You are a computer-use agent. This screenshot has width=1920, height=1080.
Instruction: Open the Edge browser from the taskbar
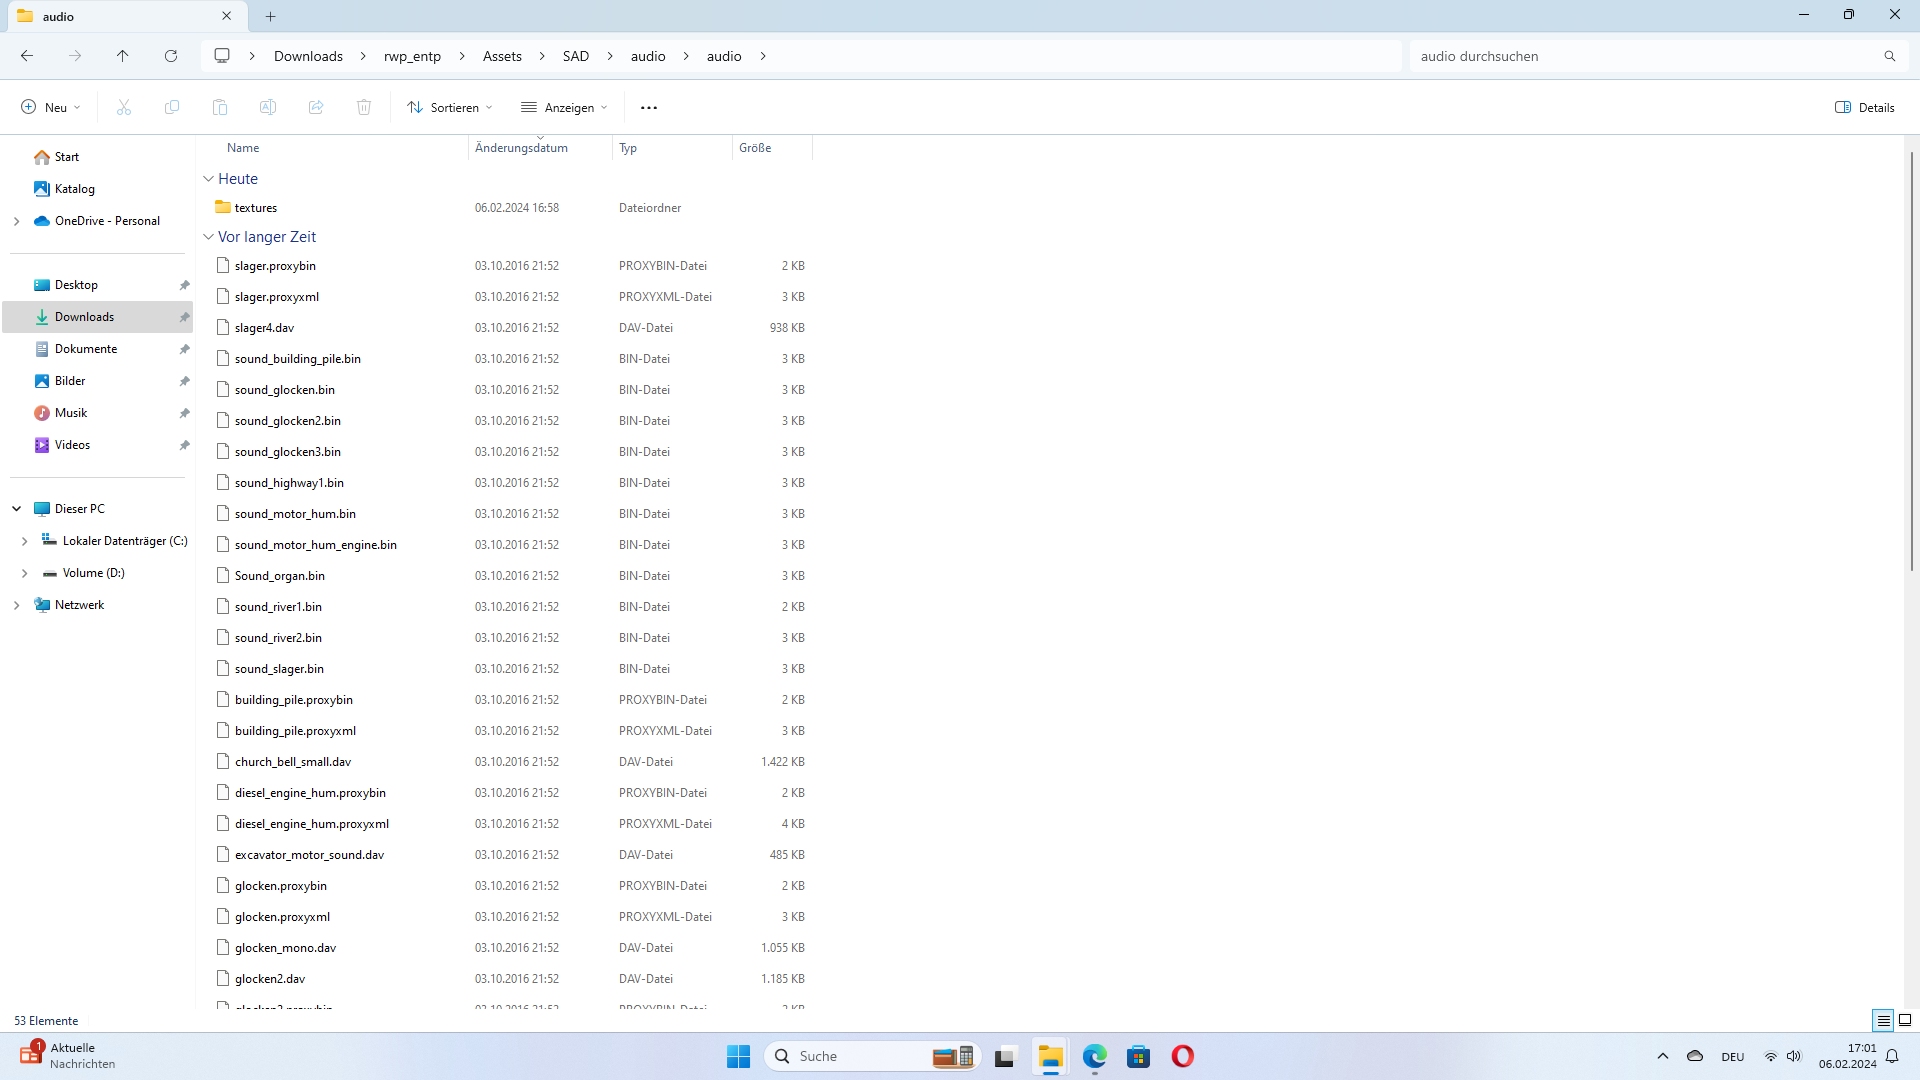[x=1094, y=1056]
